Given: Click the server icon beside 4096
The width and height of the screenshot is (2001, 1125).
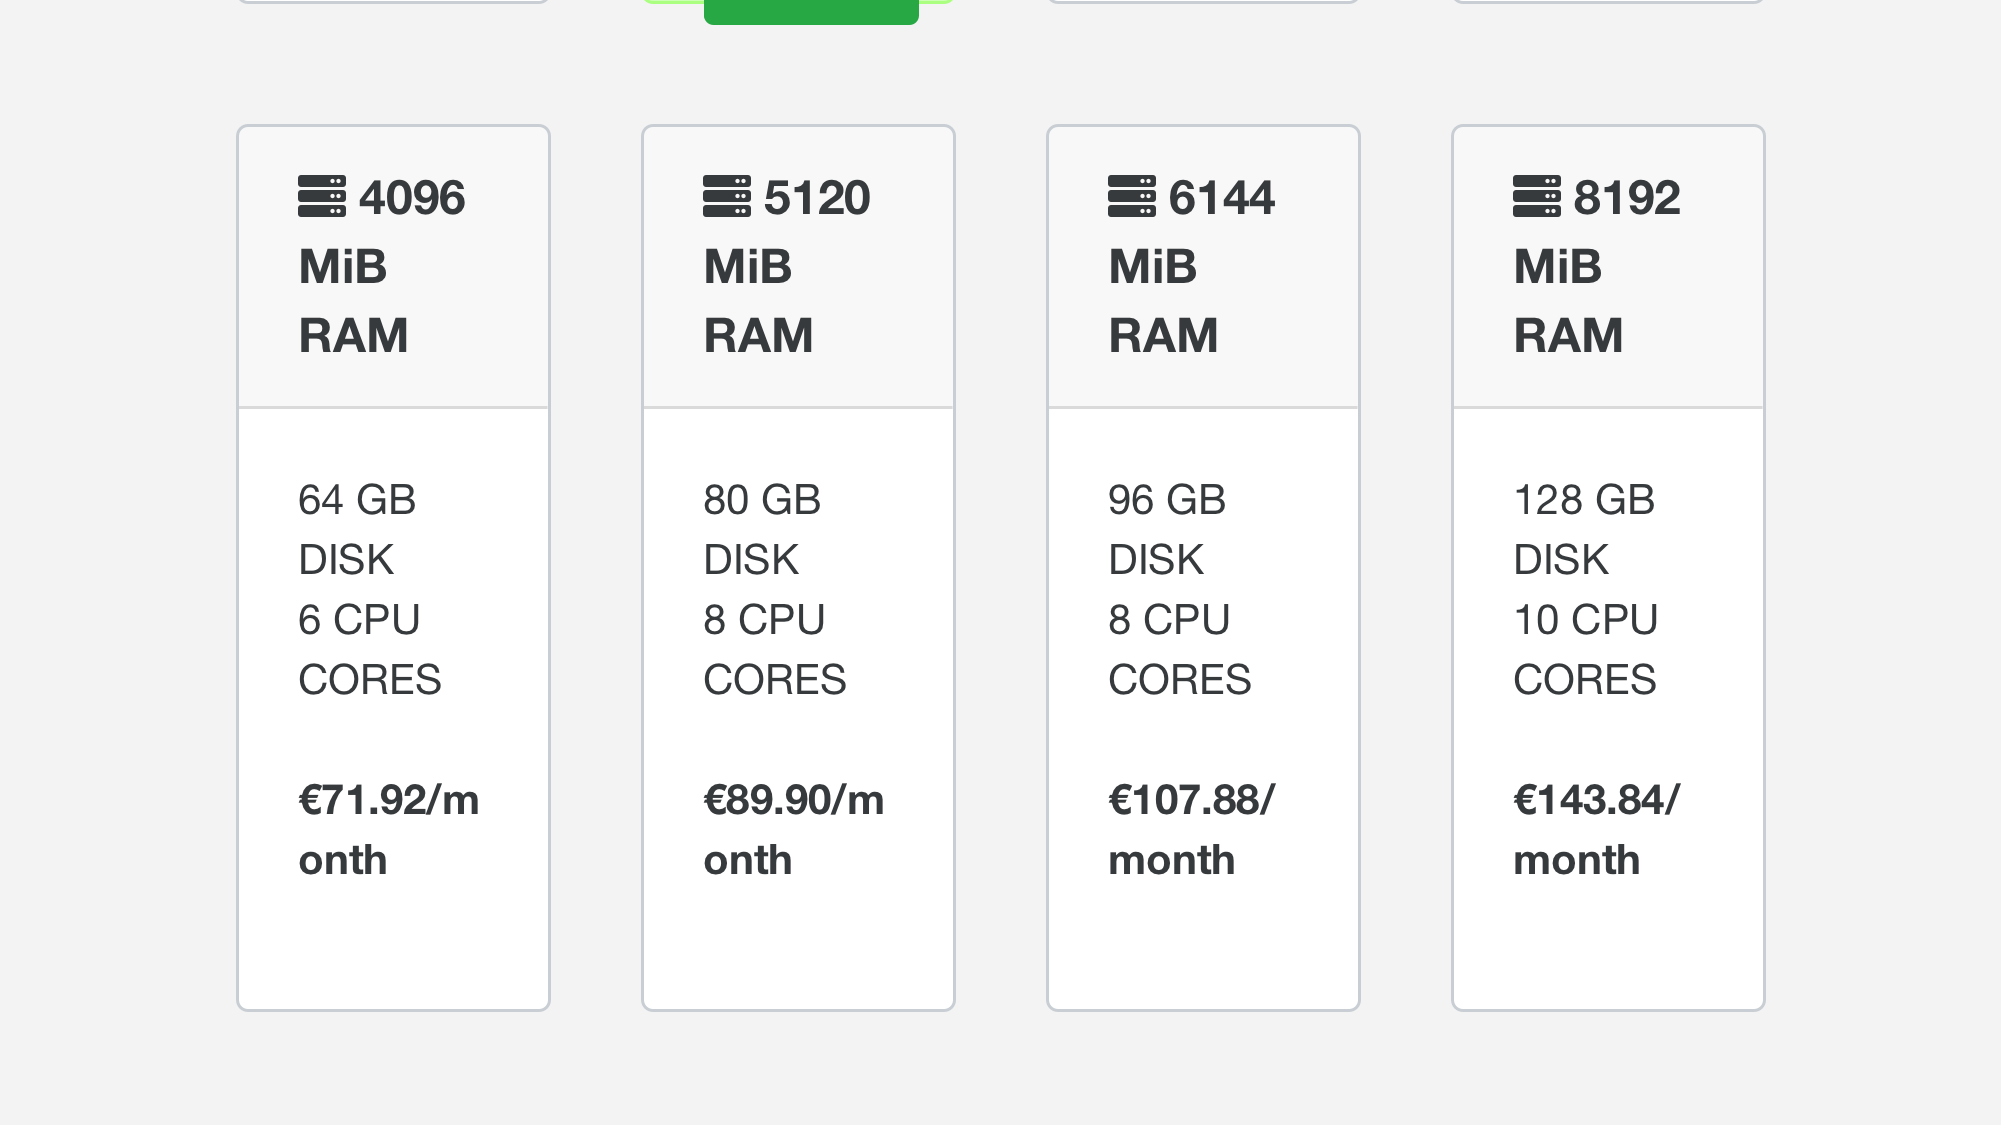Looking at the screenshot, I should [x=322, y=196].
